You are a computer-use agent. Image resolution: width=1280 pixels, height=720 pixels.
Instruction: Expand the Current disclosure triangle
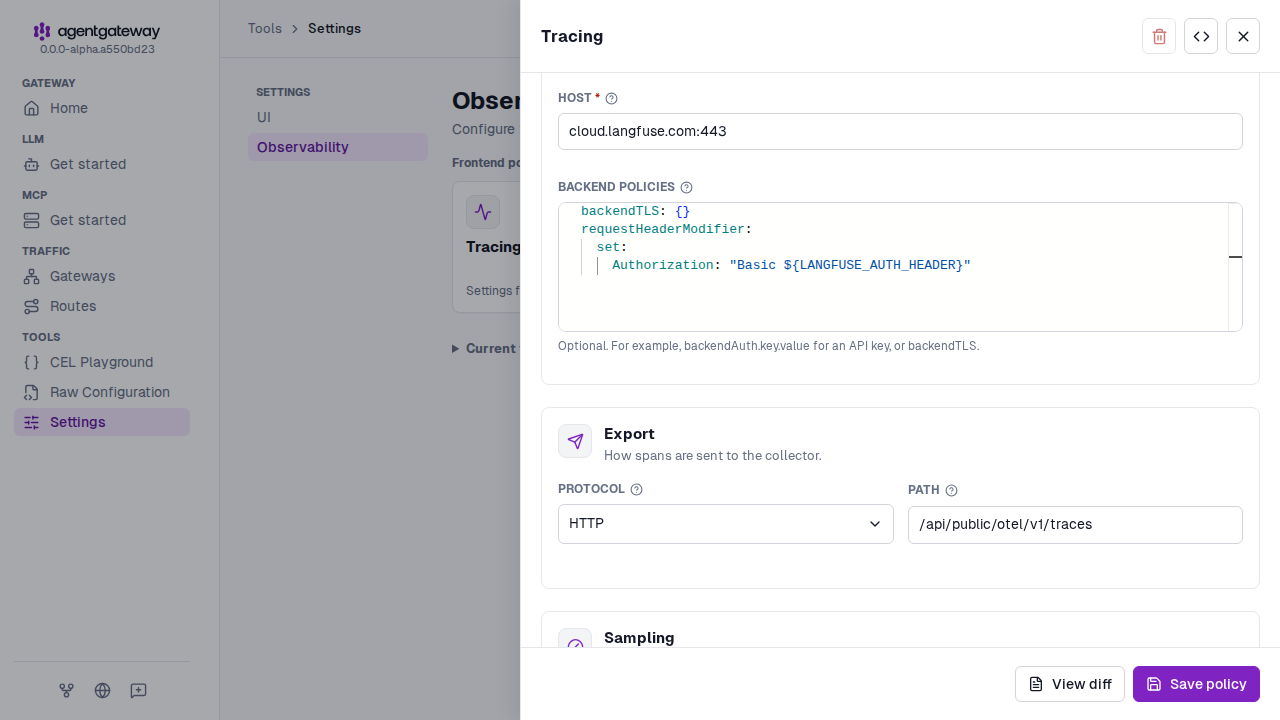point(456,348)
